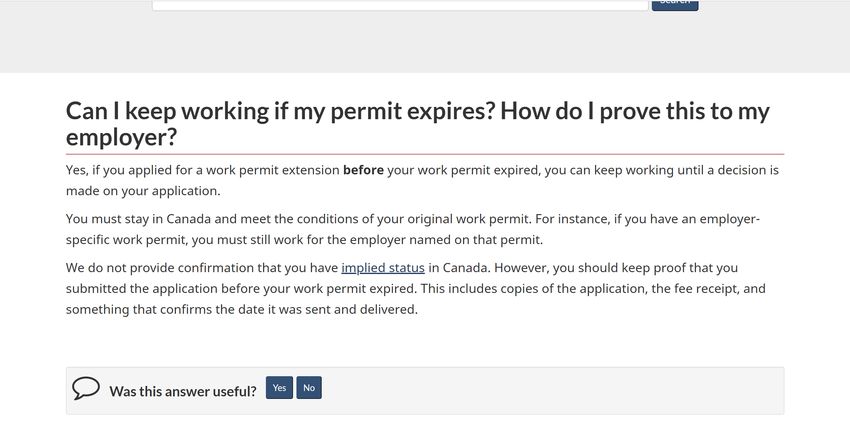This screenshot has width=850, height=432.
Task: Open the implied status link
Action: pyautogui.click(x=383, y=268)
